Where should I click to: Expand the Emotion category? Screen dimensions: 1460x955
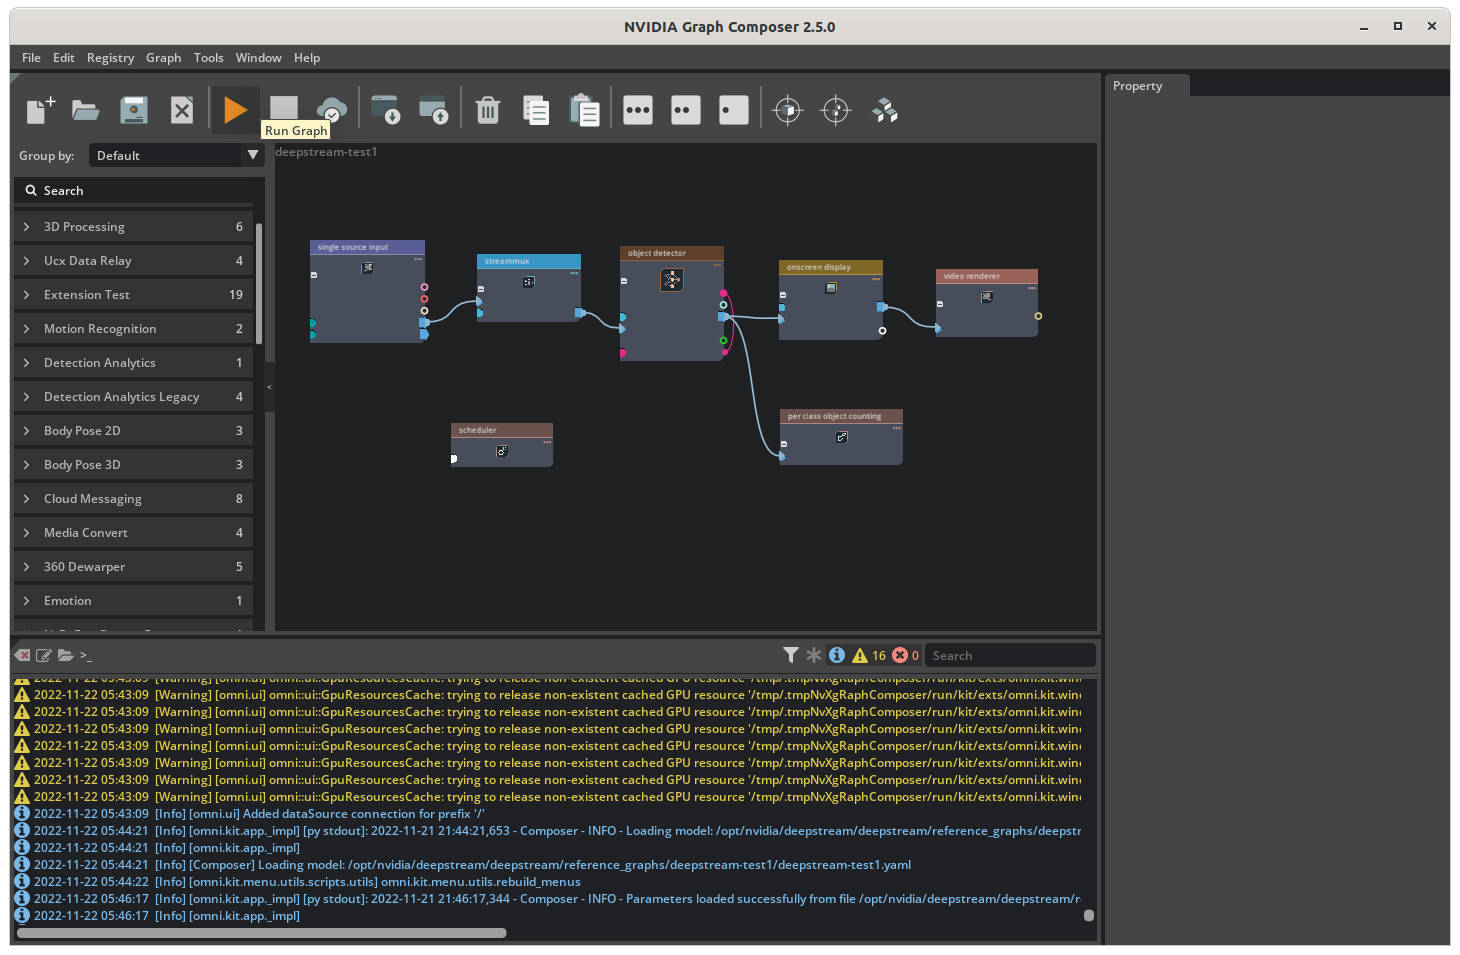click(x=133, y=601)
